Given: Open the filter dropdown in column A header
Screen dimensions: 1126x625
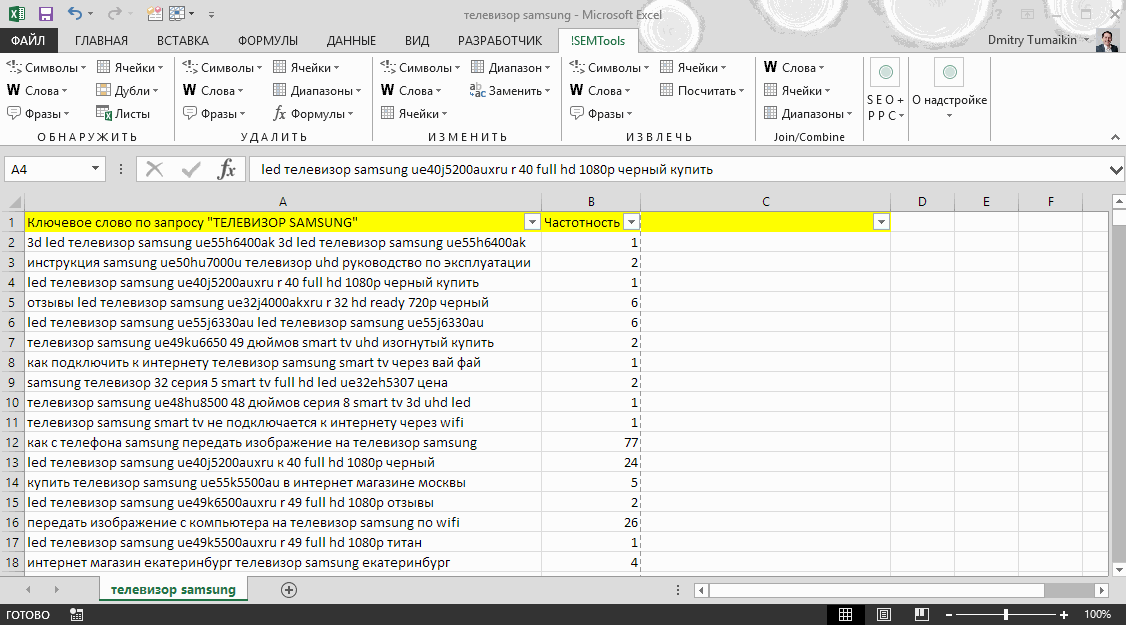Looking at the screenshot, I should pos(532,222).
